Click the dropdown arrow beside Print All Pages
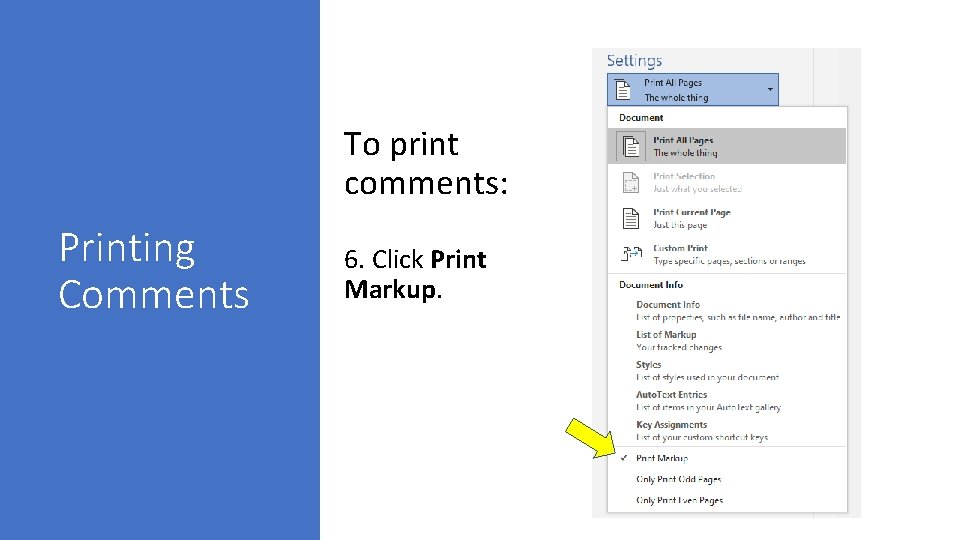 click(x=770, y=89)
